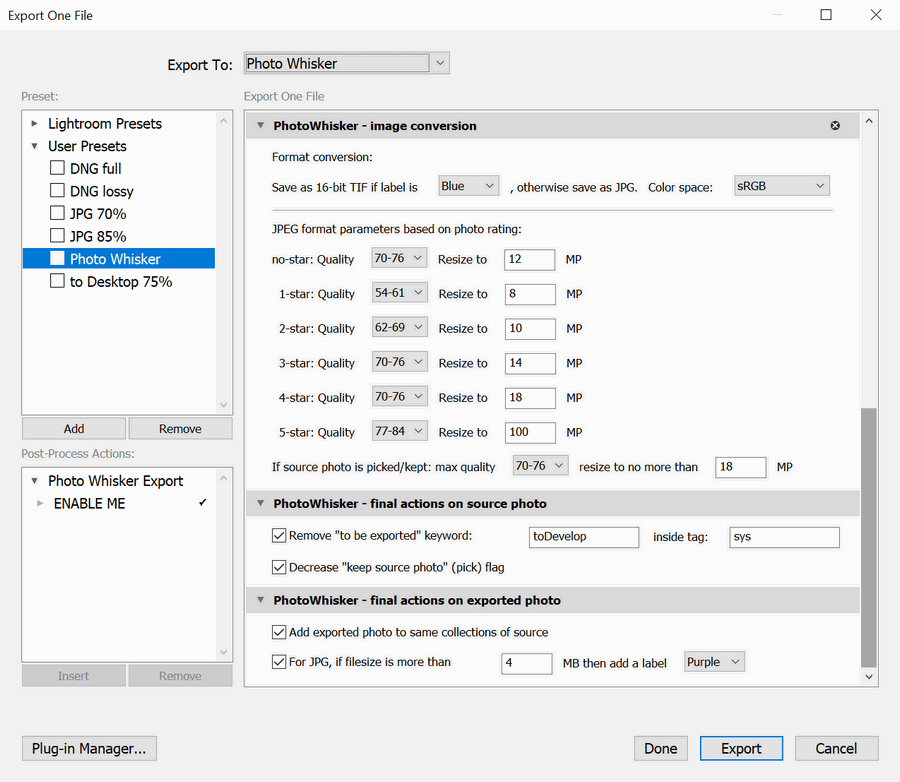Click the Add preset button
900x782 pixels.
[x=73, y=428]
